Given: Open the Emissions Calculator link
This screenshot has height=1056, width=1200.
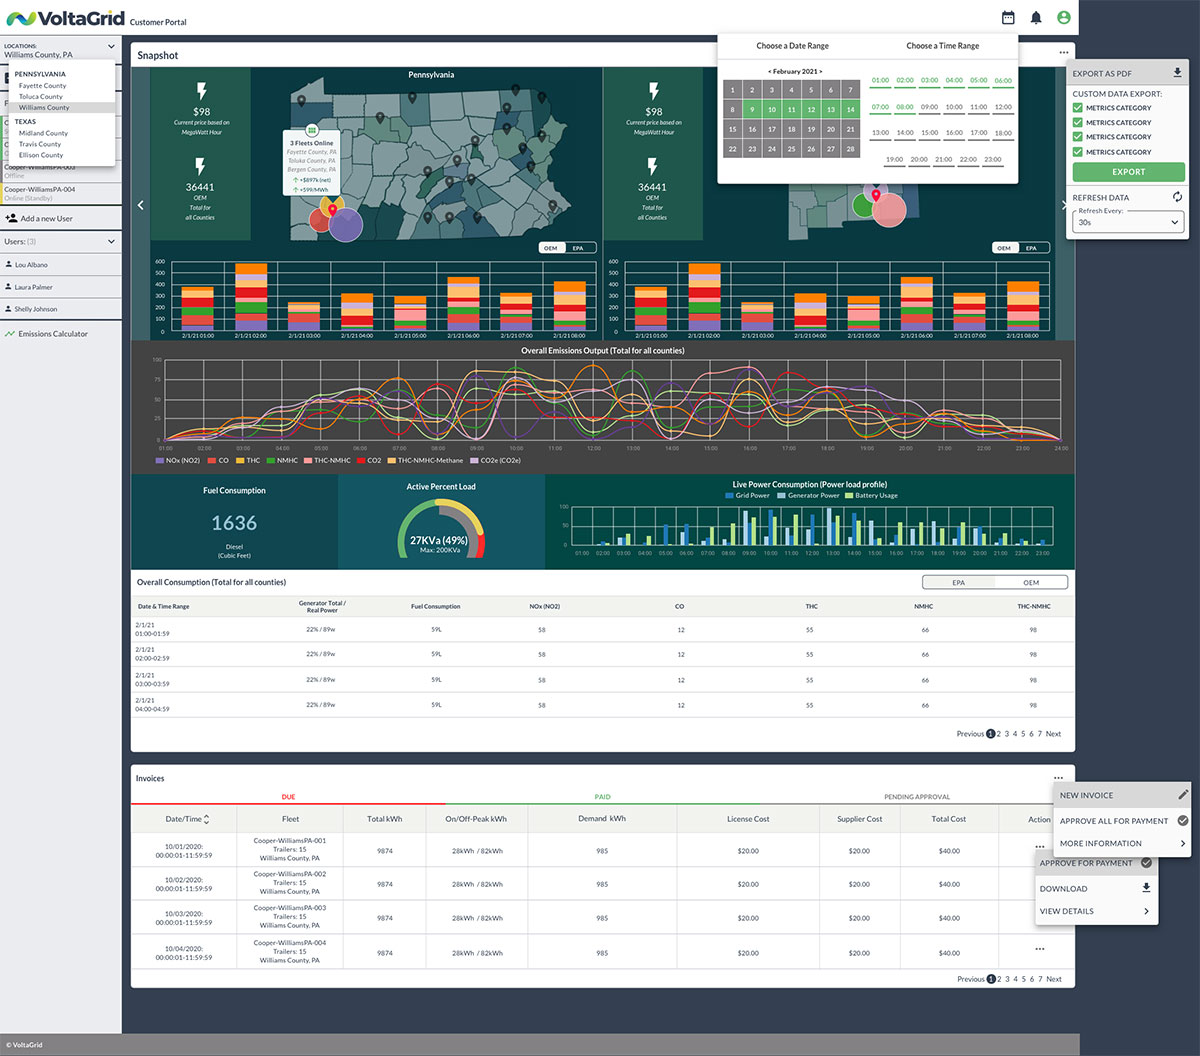Looking at the screenshot, I should (x=52, y=334).
